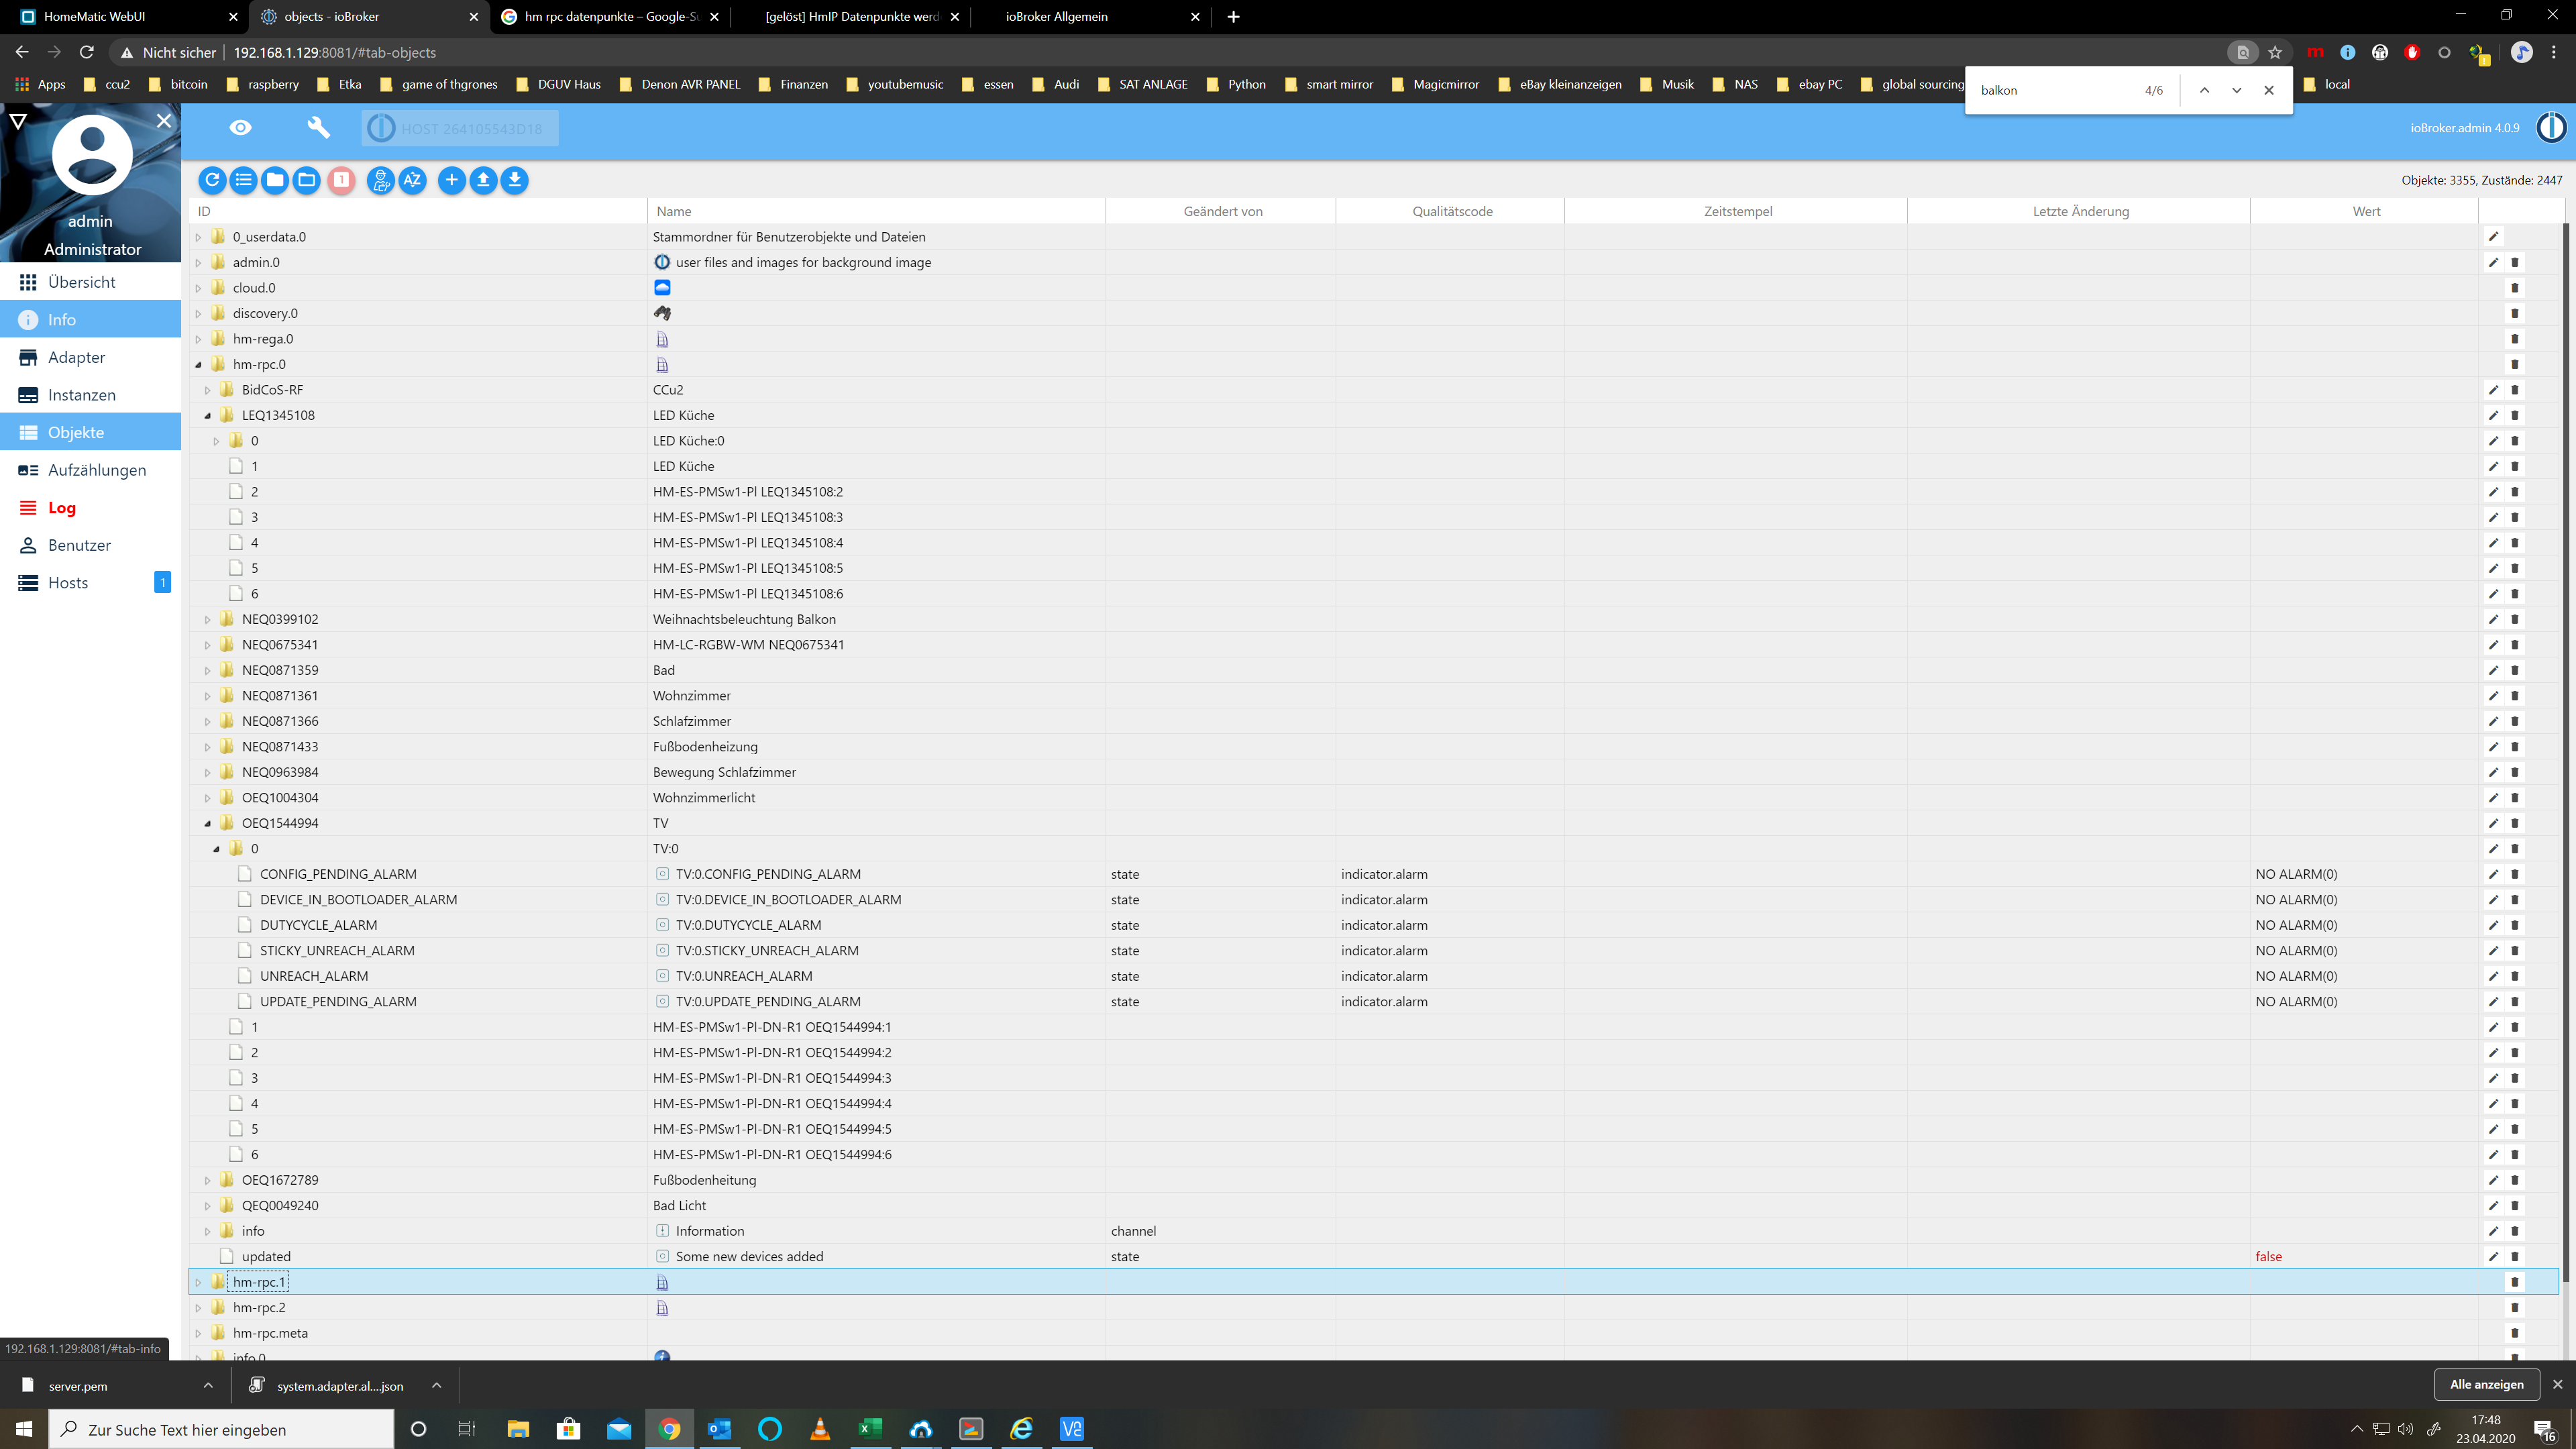Expand the hm-rpc.1 tree node
2576x1449 pixels.
tap(198, 1282)
